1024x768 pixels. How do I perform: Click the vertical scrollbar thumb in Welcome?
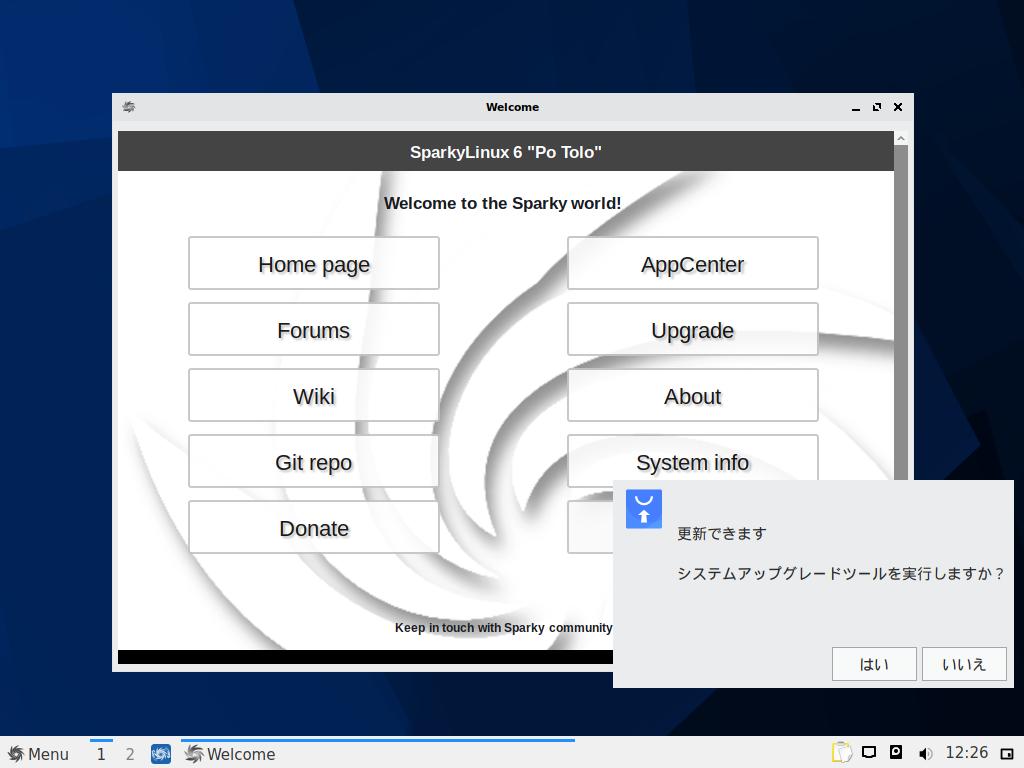point(901,312)
